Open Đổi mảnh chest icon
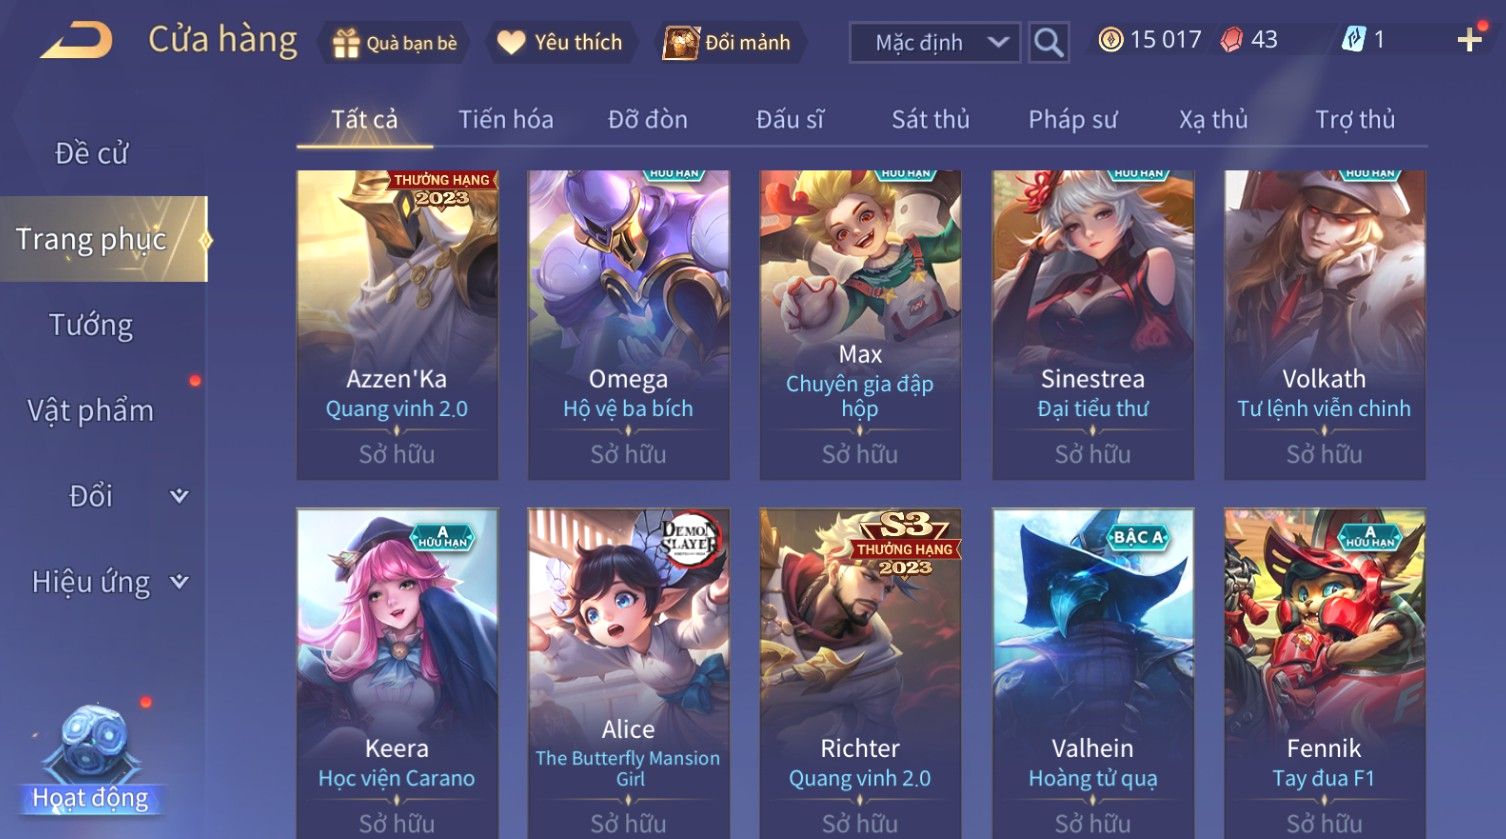This screenshot has width=1506, height=839. pos(681,43)
